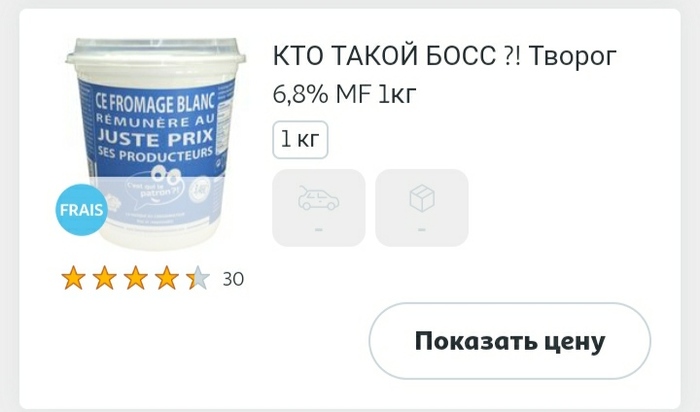Select the 1 кг size option chip

(300, 140)
